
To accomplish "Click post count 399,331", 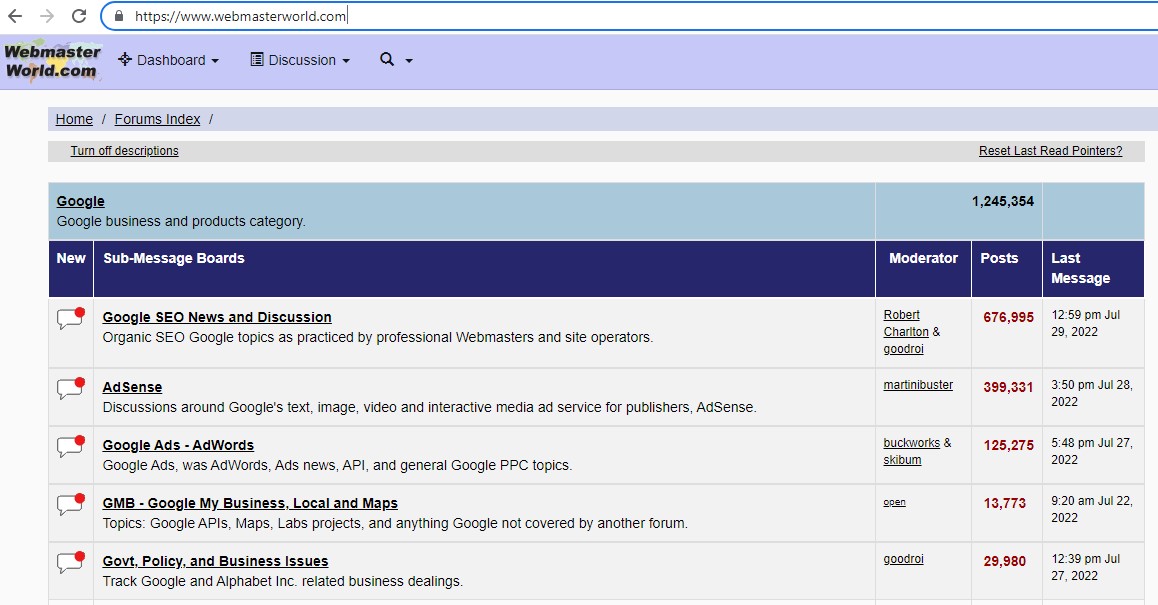I will 1008,387.
